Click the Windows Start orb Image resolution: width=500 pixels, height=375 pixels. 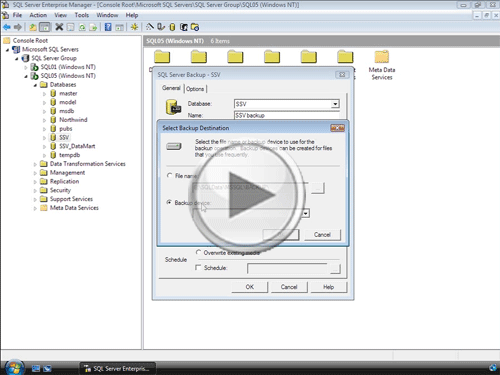(x=14, y=367)
